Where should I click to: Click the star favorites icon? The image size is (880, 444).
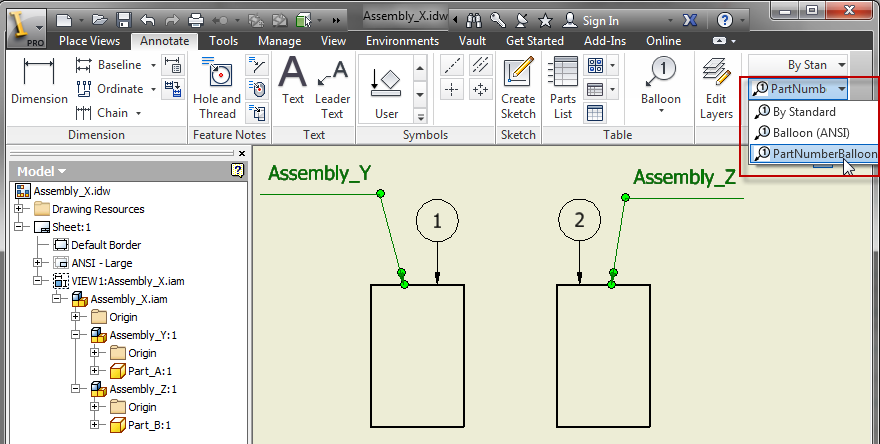pyautogui.click(x=545, y=21)
